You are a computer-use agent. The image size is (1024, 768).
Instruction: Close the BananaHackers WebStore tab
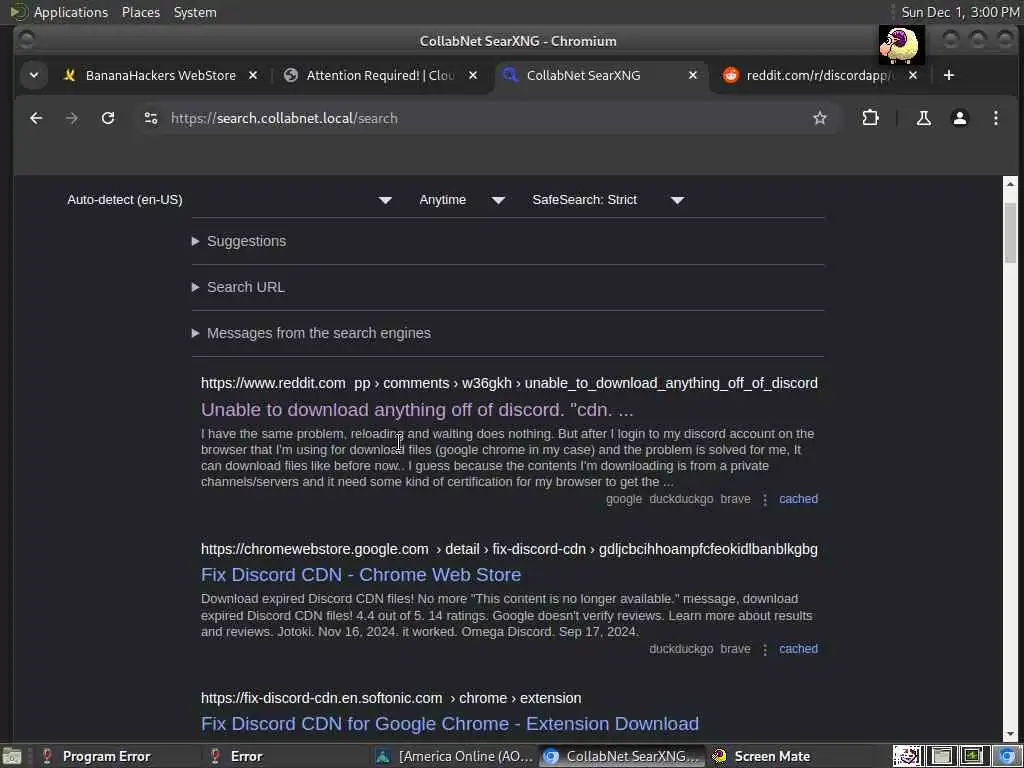[253, 75]
